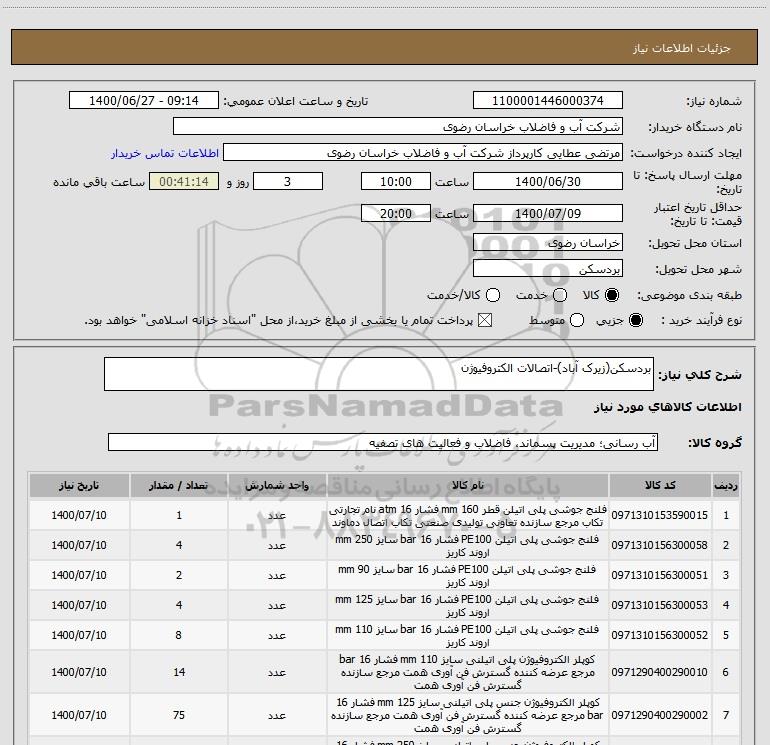Click the item name with سایز 90 mm

click(x=468, y=576)
